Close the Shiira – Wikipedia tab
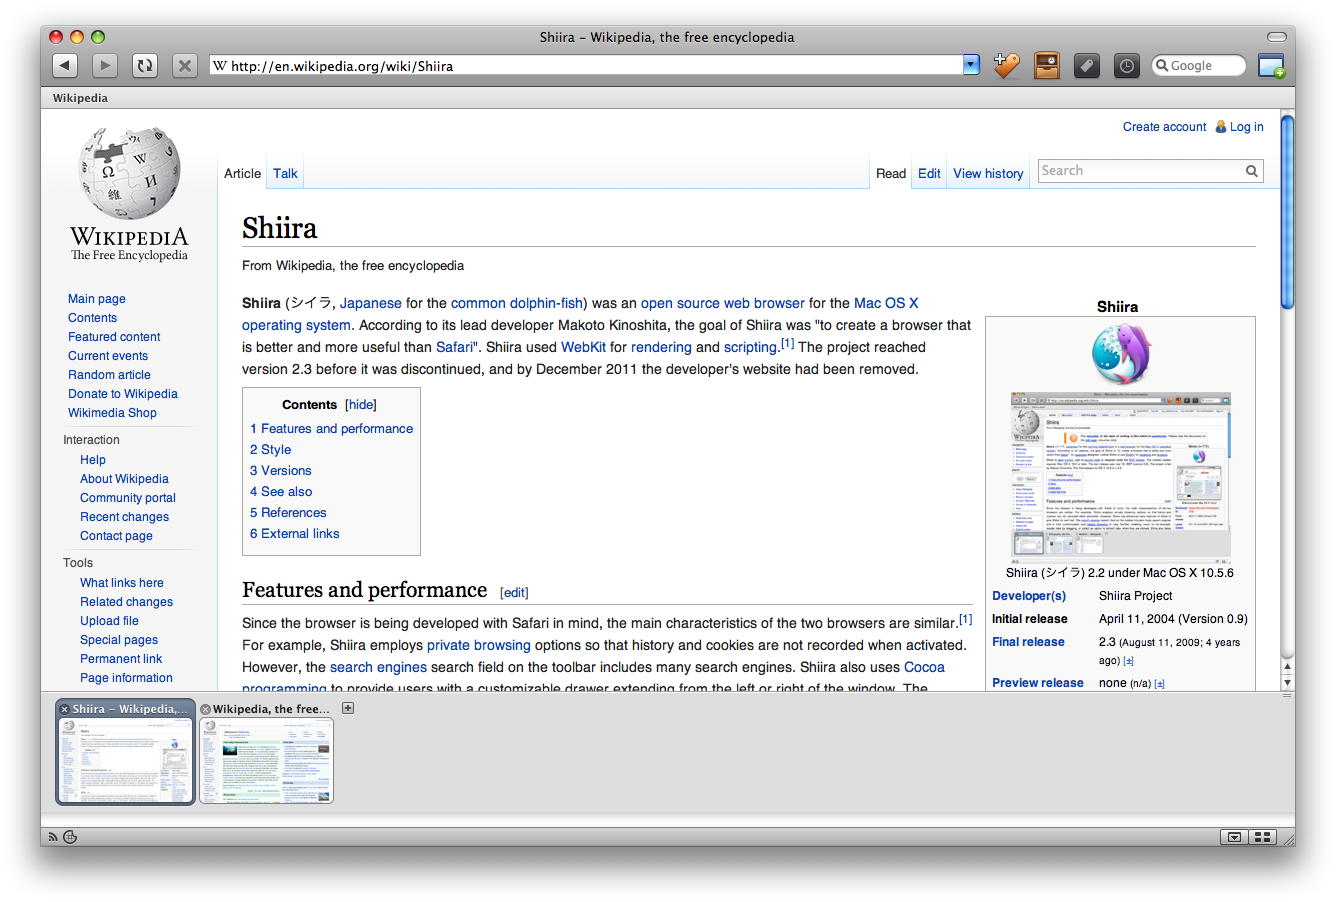This screenshot has width=1336, height=902. [65, 709]
